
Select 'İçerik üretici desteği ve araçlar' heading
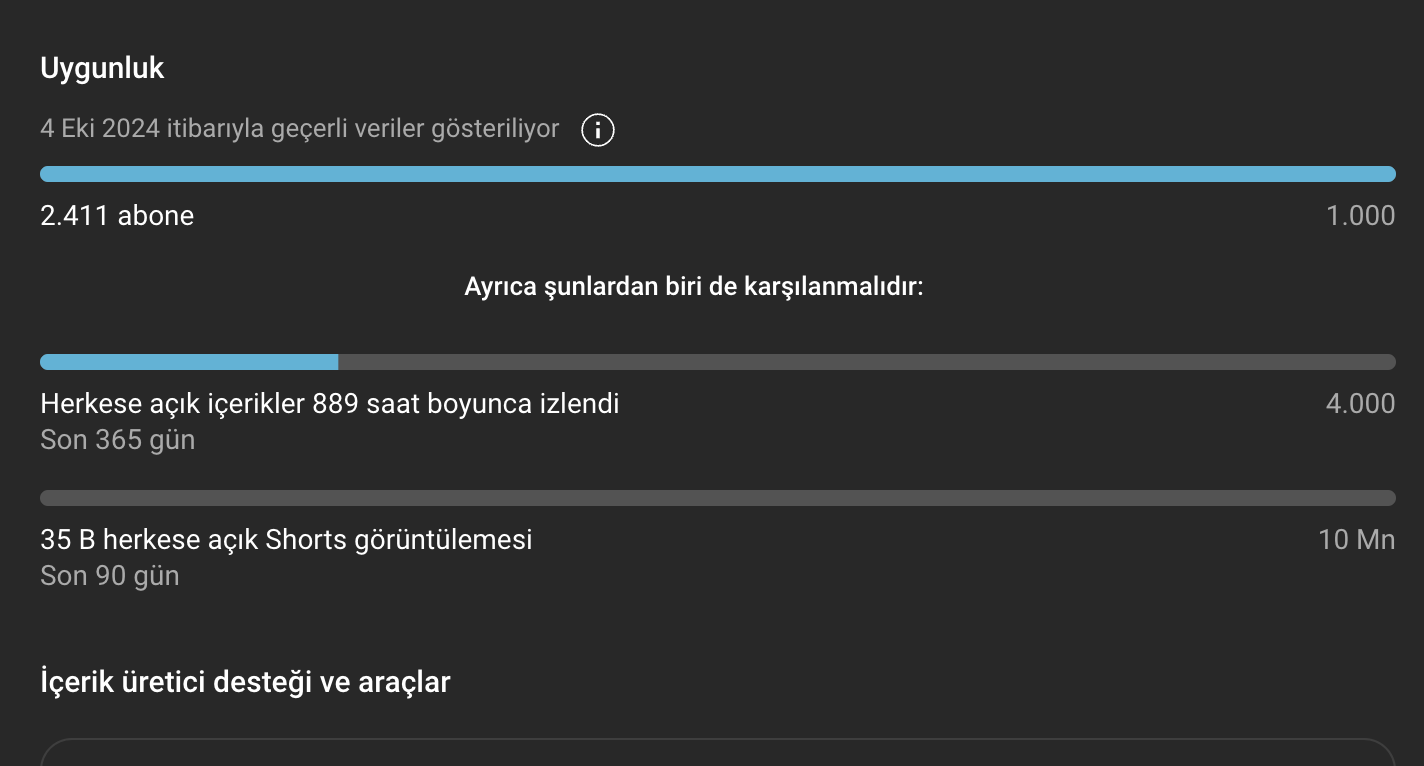coord(245,683)
